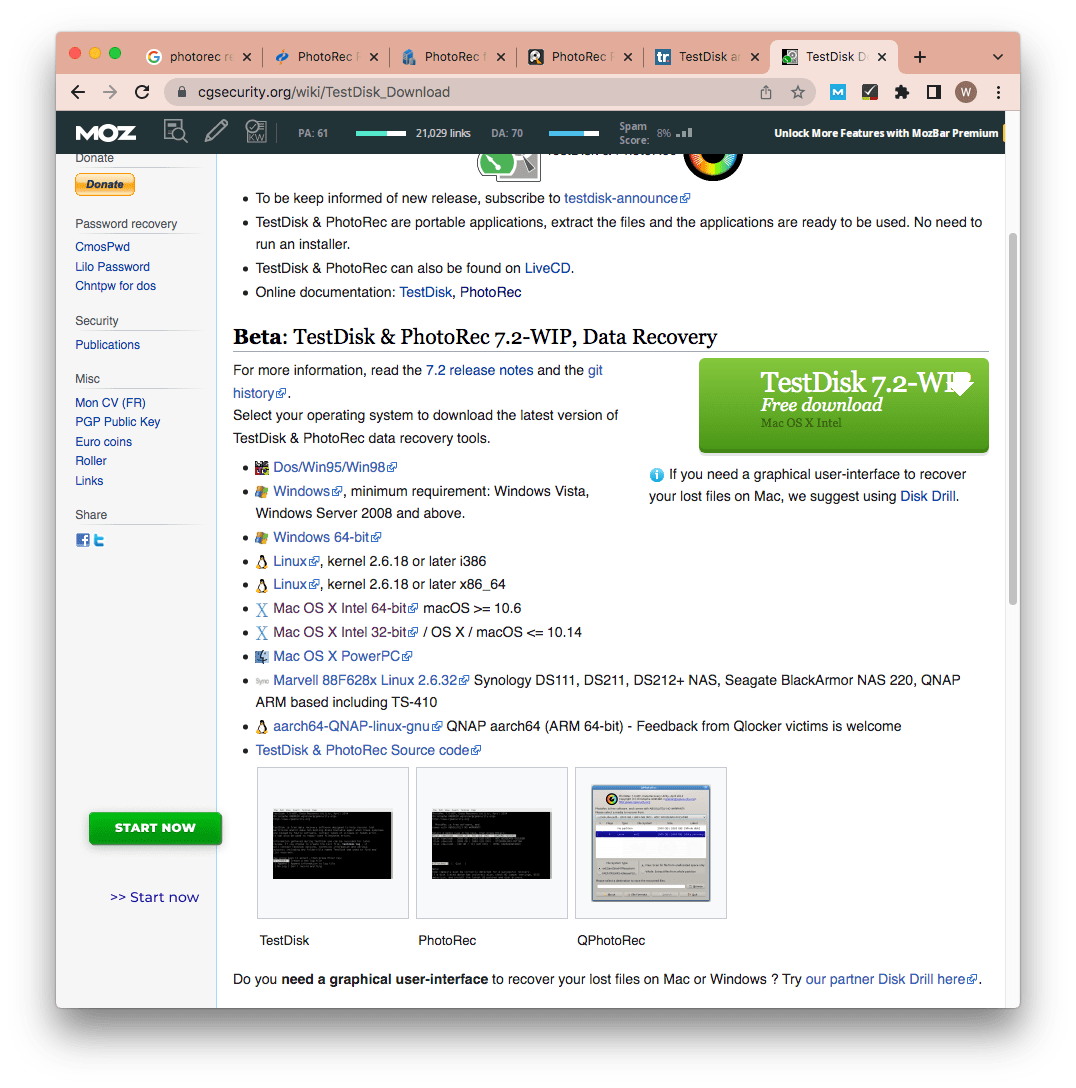
Task: Open Chrome's three-dot menu
Action: tap(998, 92)
